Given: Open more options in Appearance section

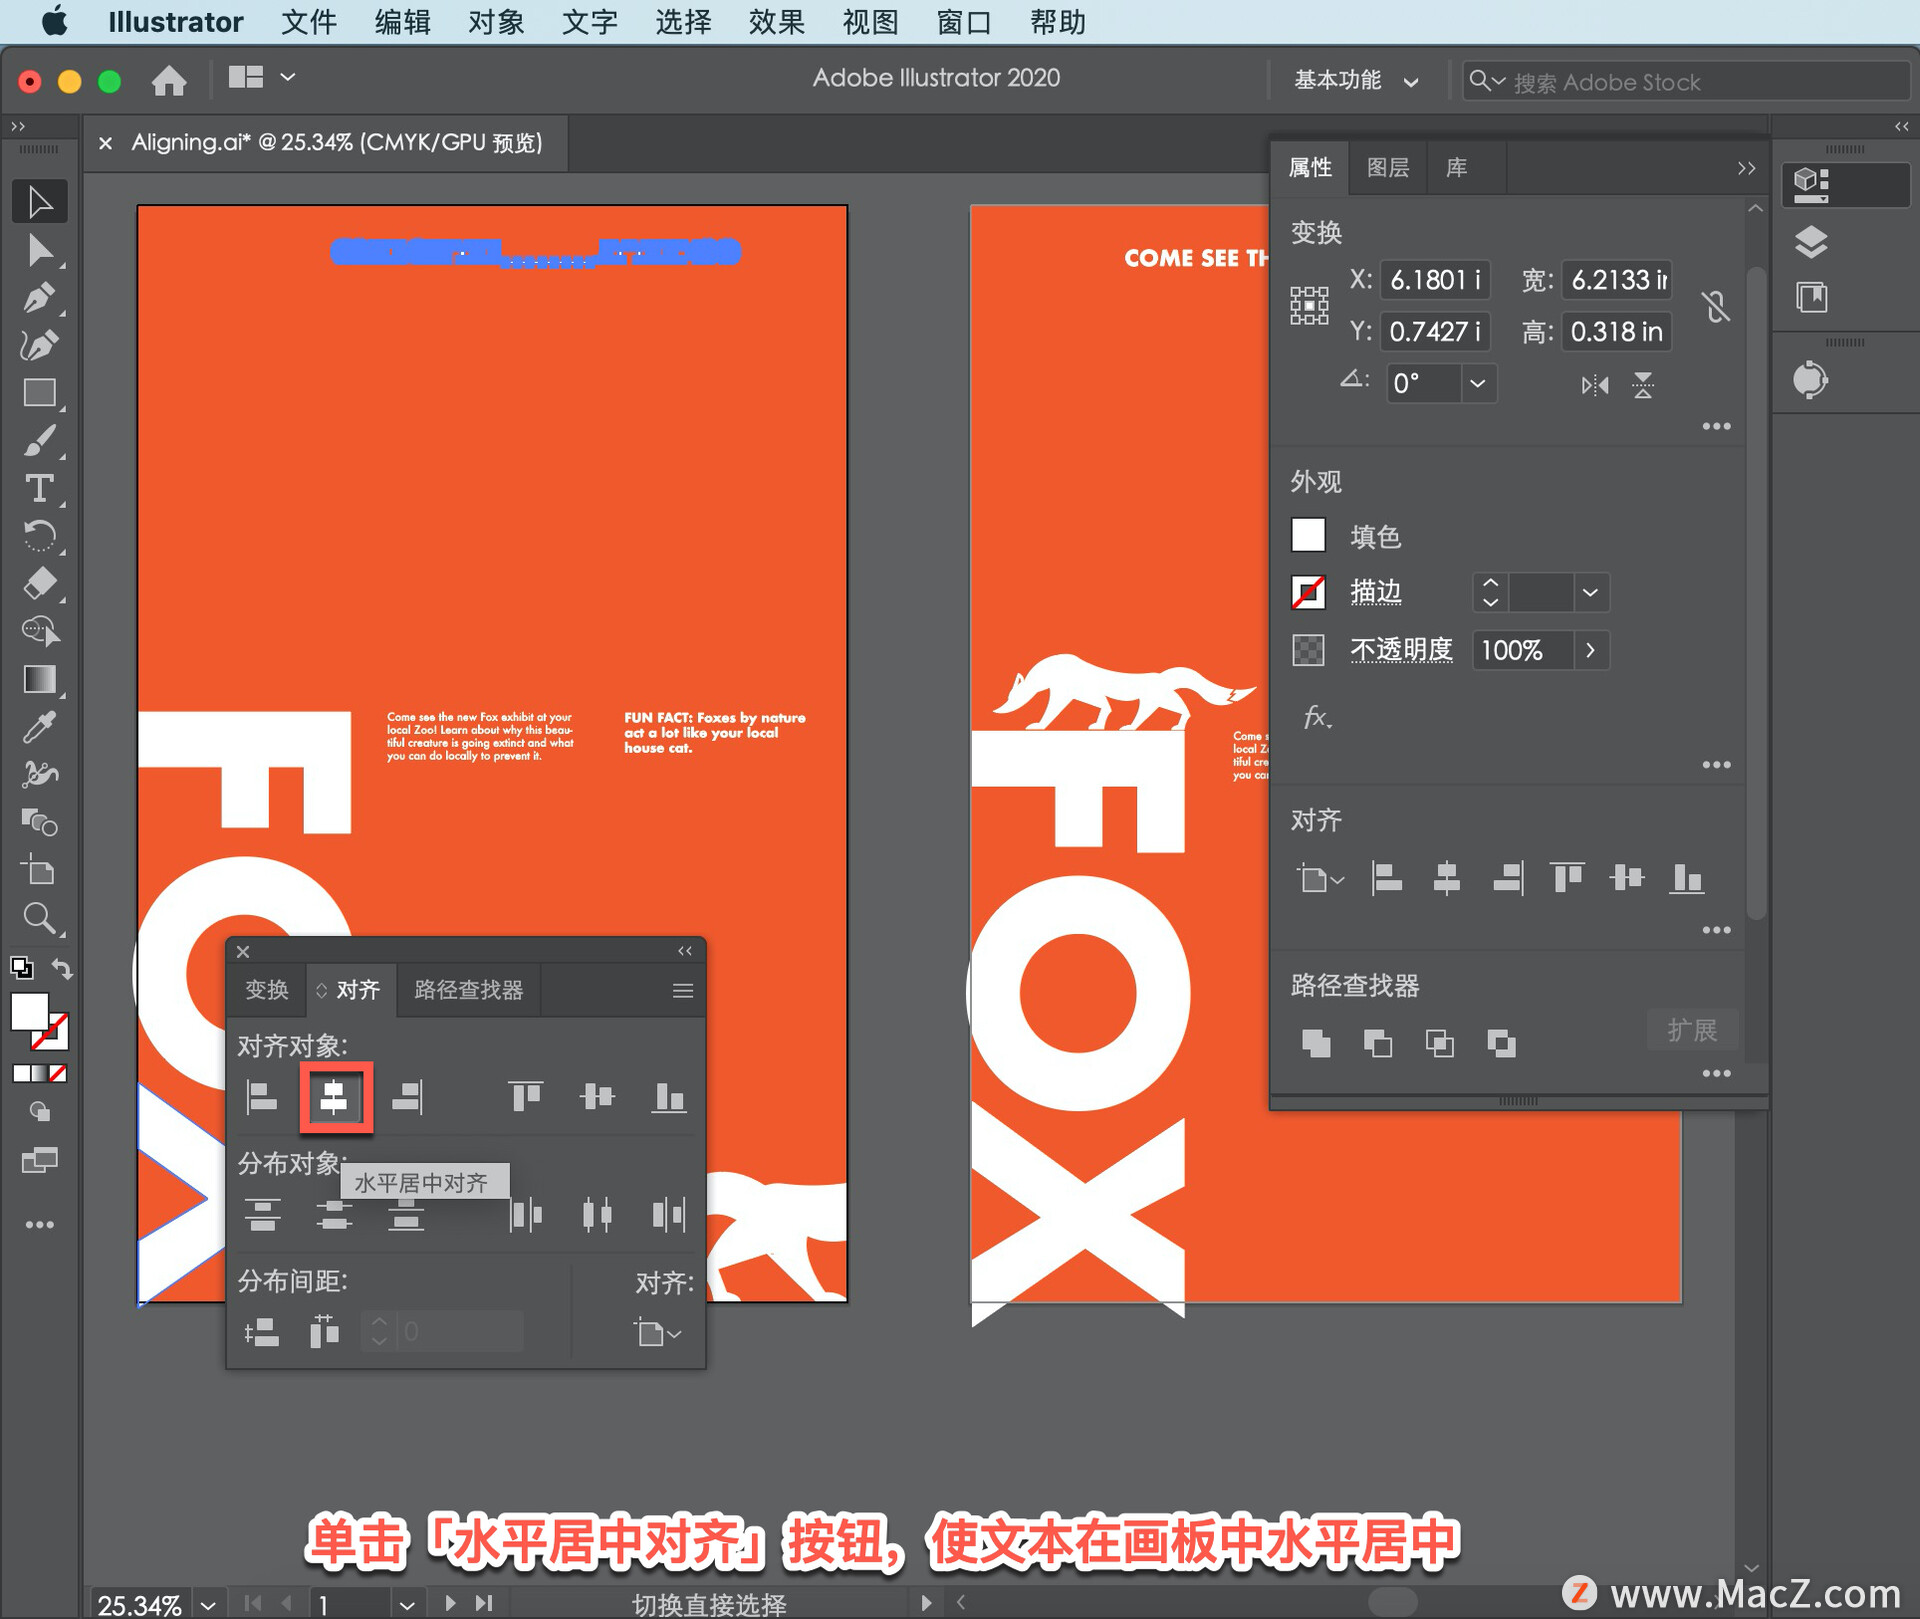Looking at the screenshot, I should pyautogui.click(x=1716, y=764).
